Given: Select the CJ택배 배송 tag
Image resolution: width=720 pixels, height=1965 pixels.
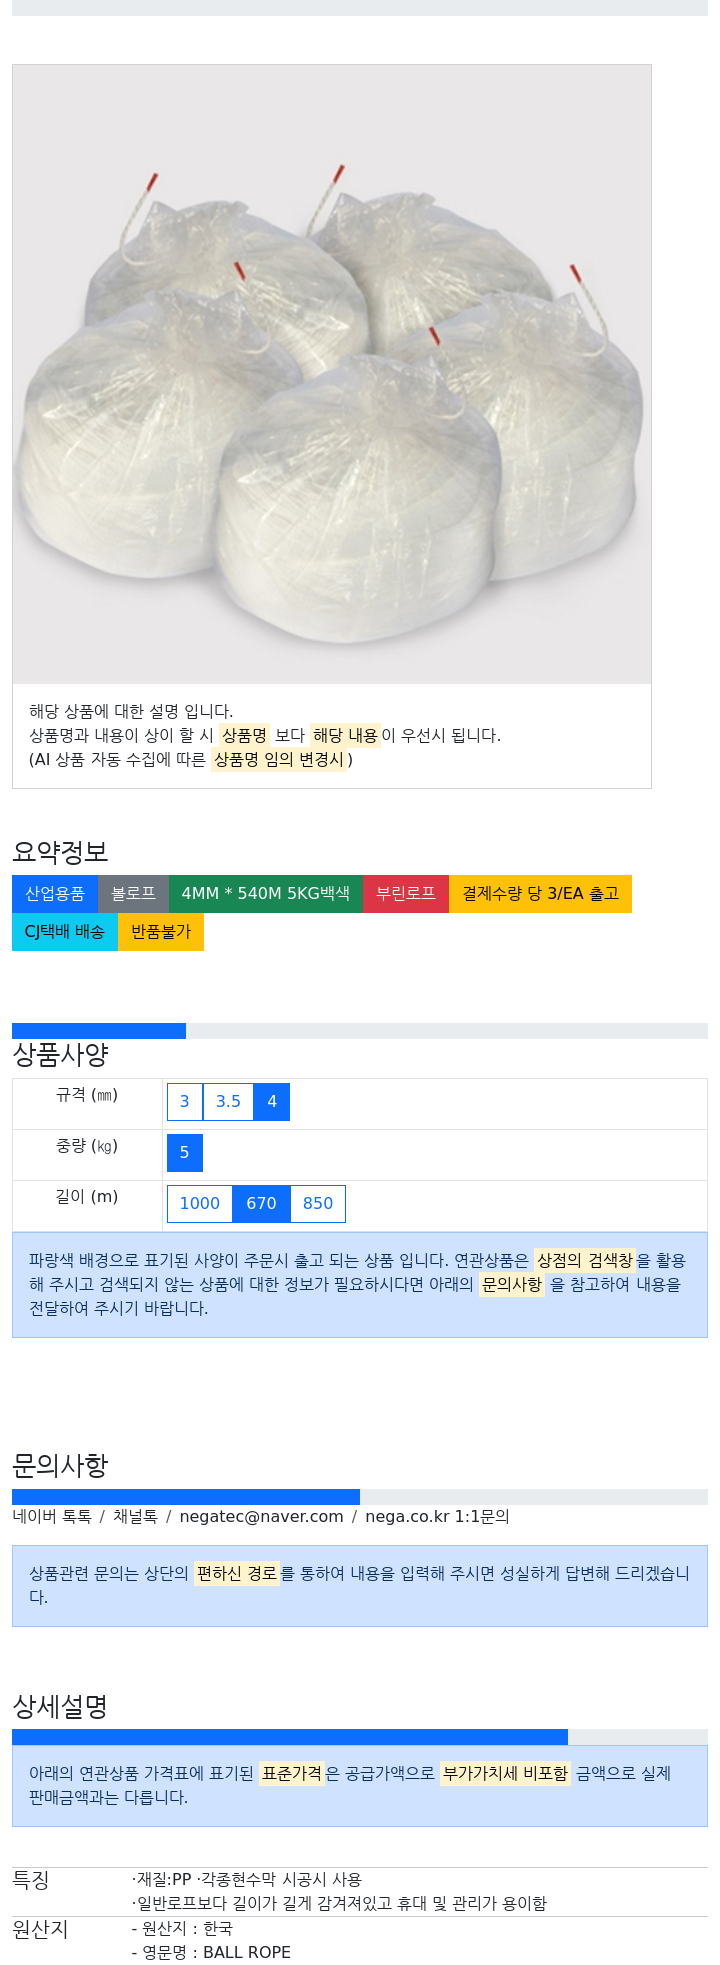Looking at the screenshot, I should 65,932.
